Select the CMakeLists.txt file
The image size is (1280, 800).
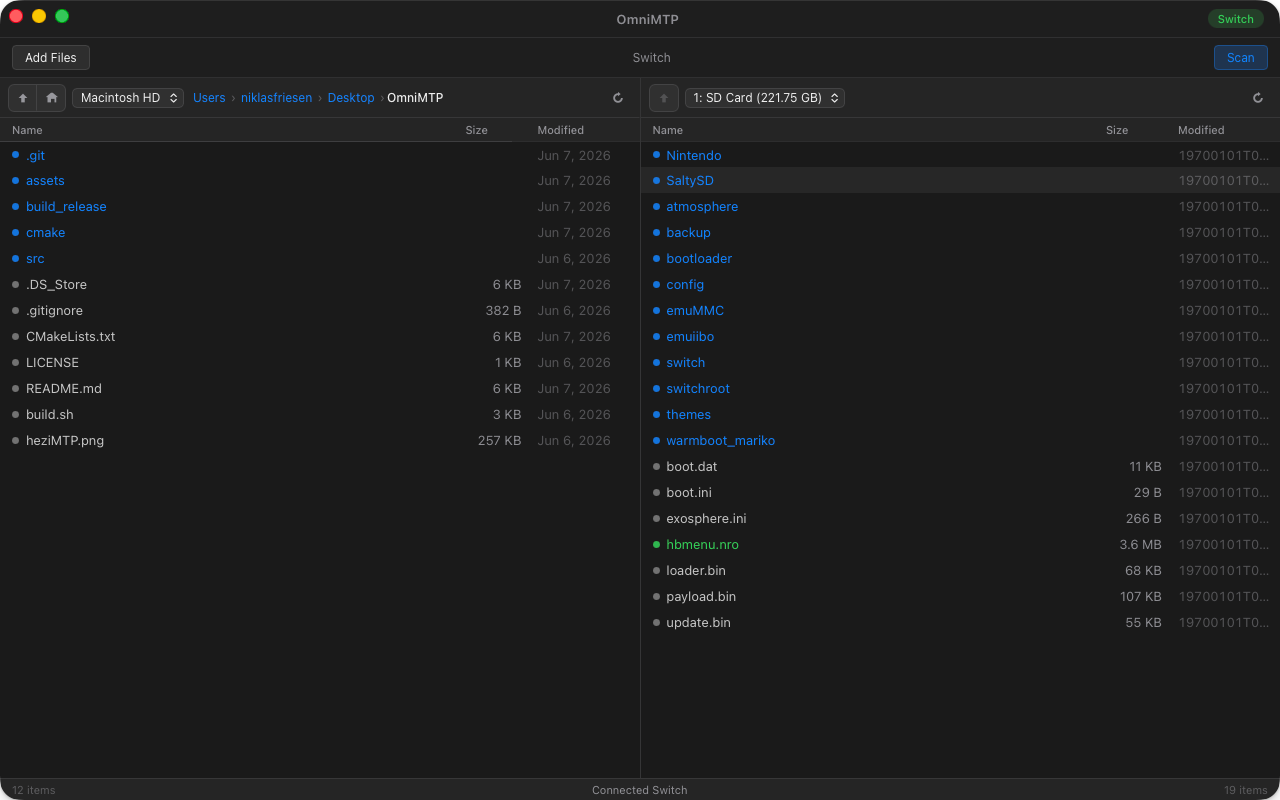click(x=320, y=337)
